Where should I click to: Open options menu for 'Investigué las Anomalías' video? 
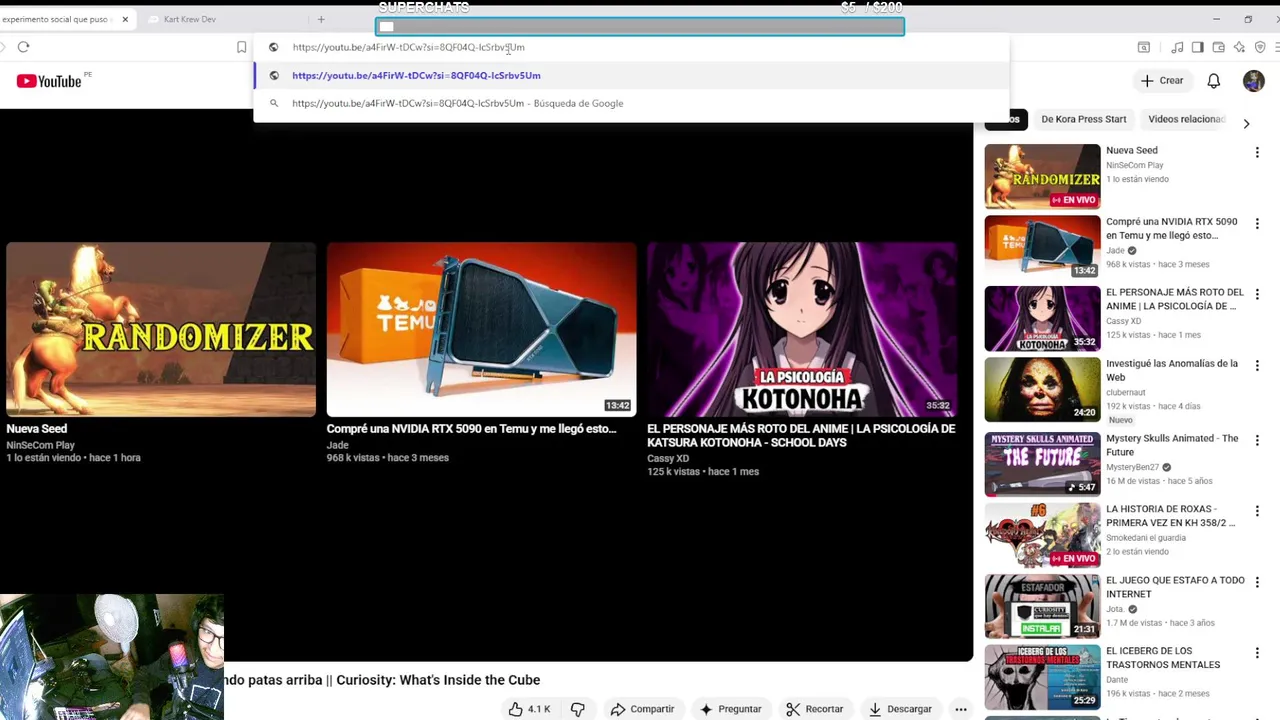pyautogui.click(x=1257, y=366)
